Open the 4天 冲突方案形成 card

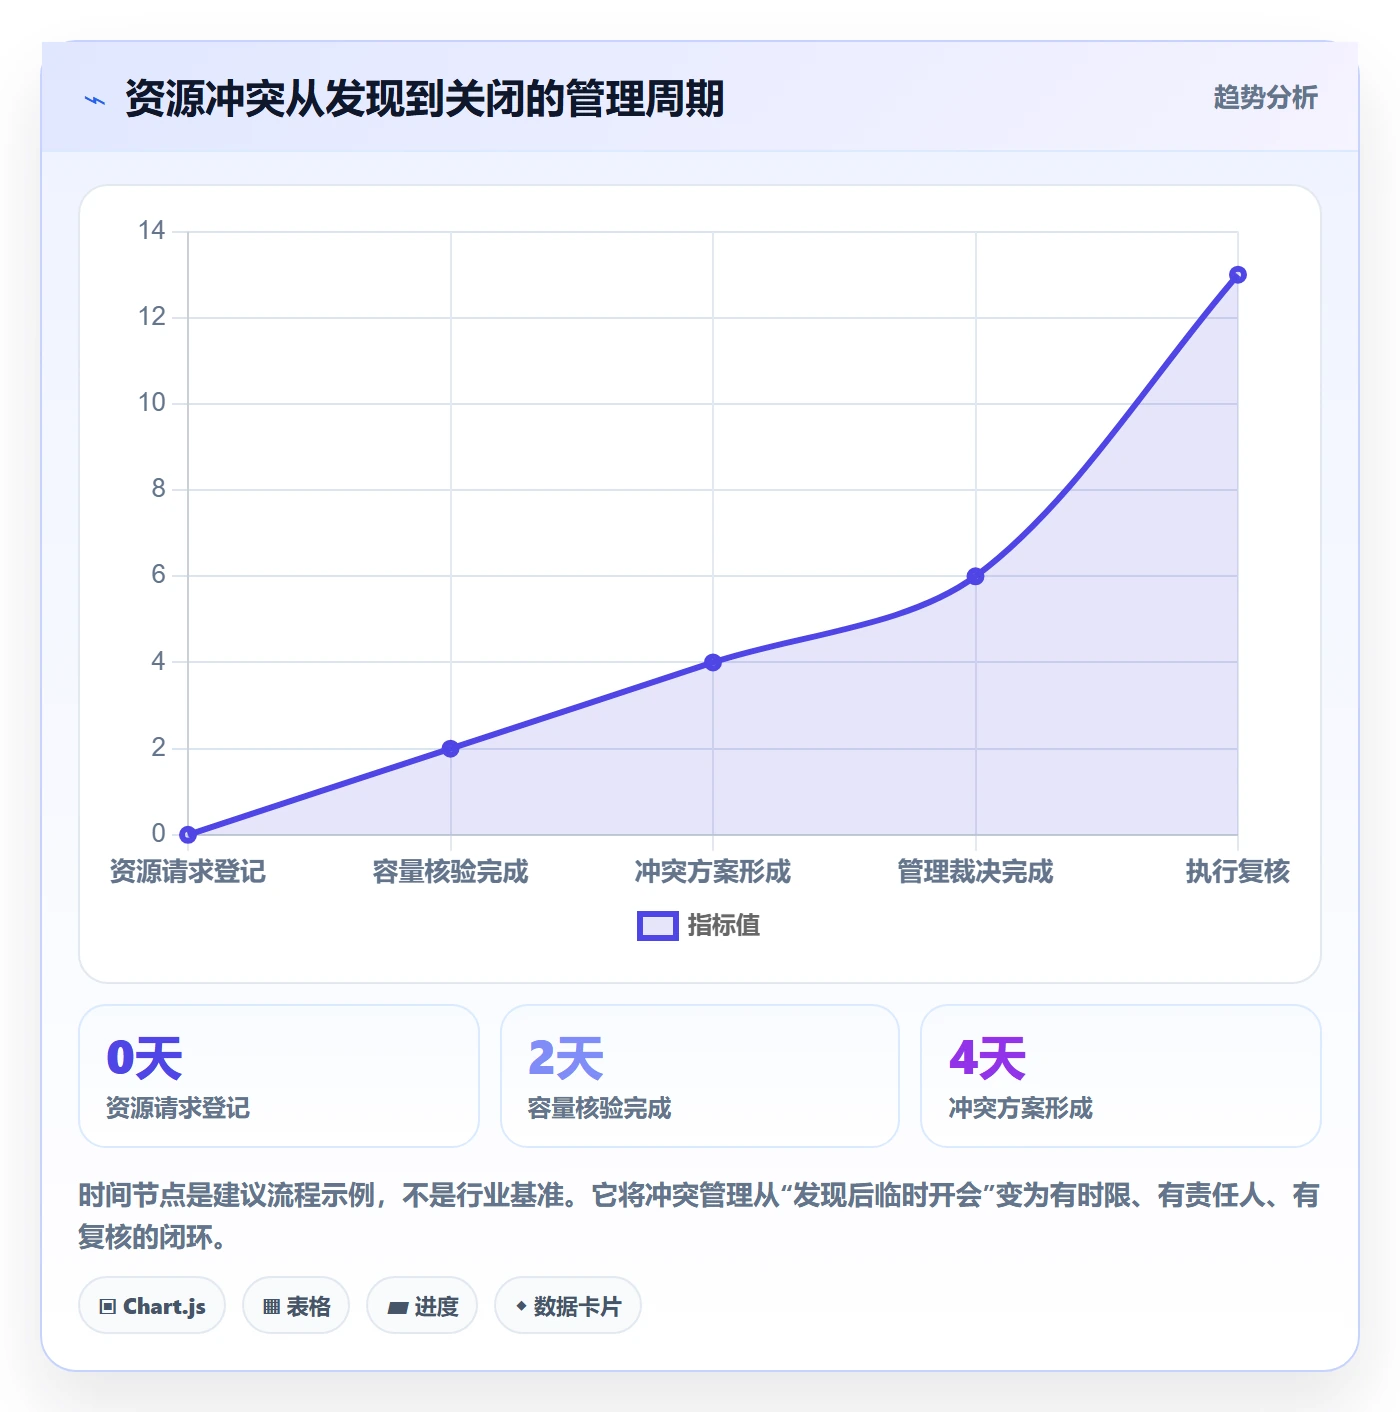click(x=1121, y=1076)
